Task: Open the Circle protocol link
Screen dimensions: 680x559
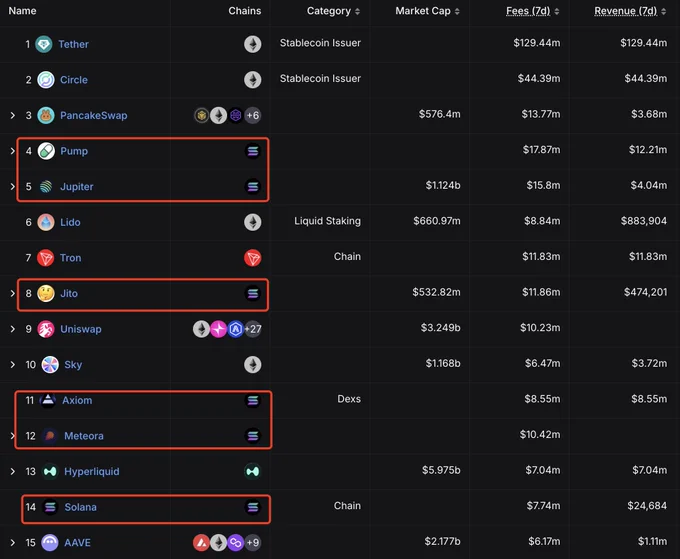Action: (x=74, y=80)
